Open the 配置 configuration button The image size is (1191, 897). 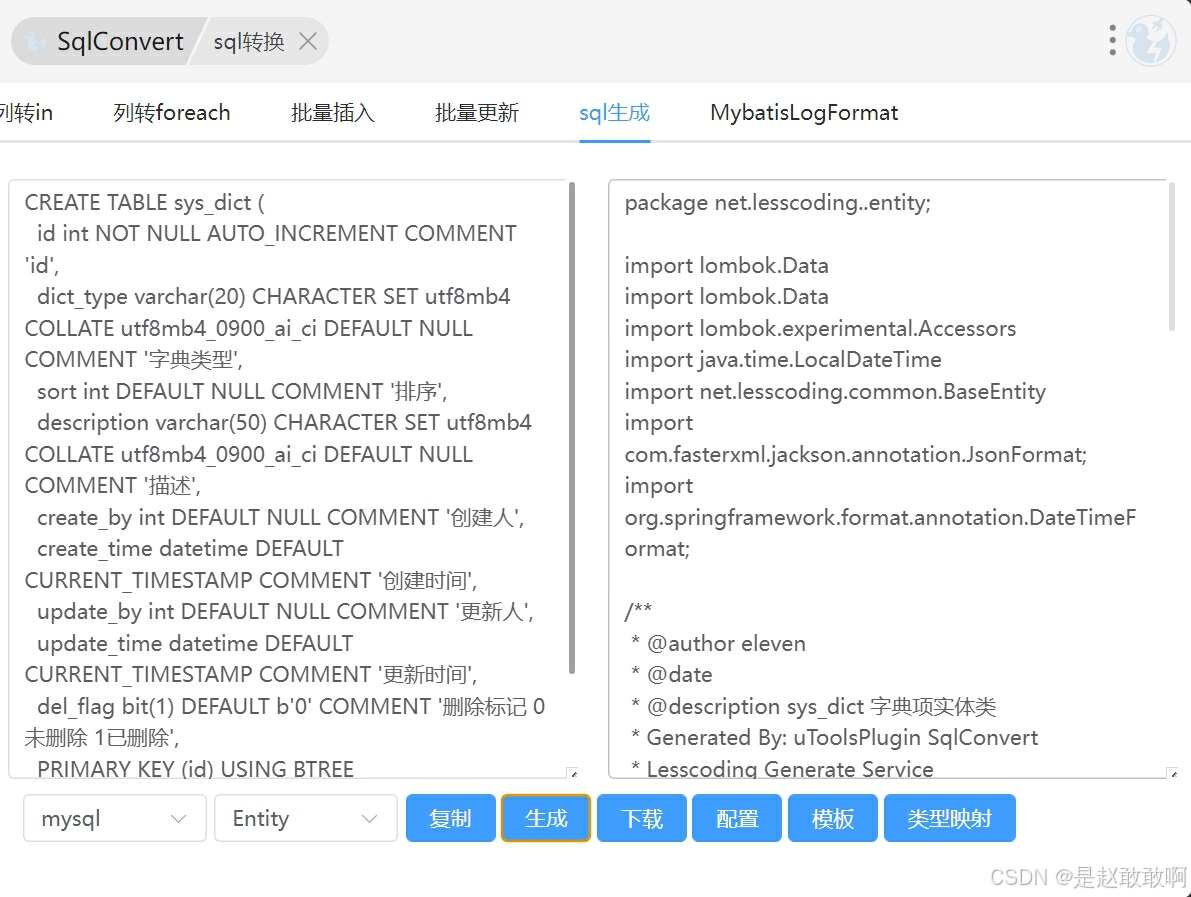point(737,818)
